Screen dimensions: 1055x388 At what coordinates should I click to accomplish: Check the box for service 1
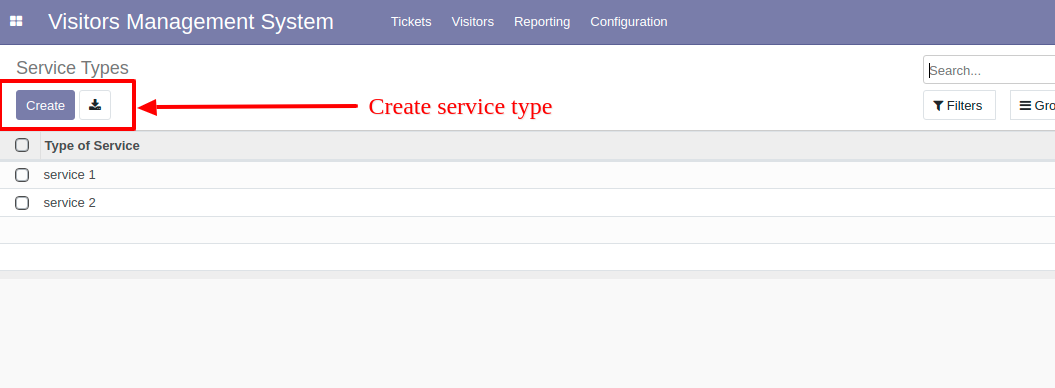point(22,175)
